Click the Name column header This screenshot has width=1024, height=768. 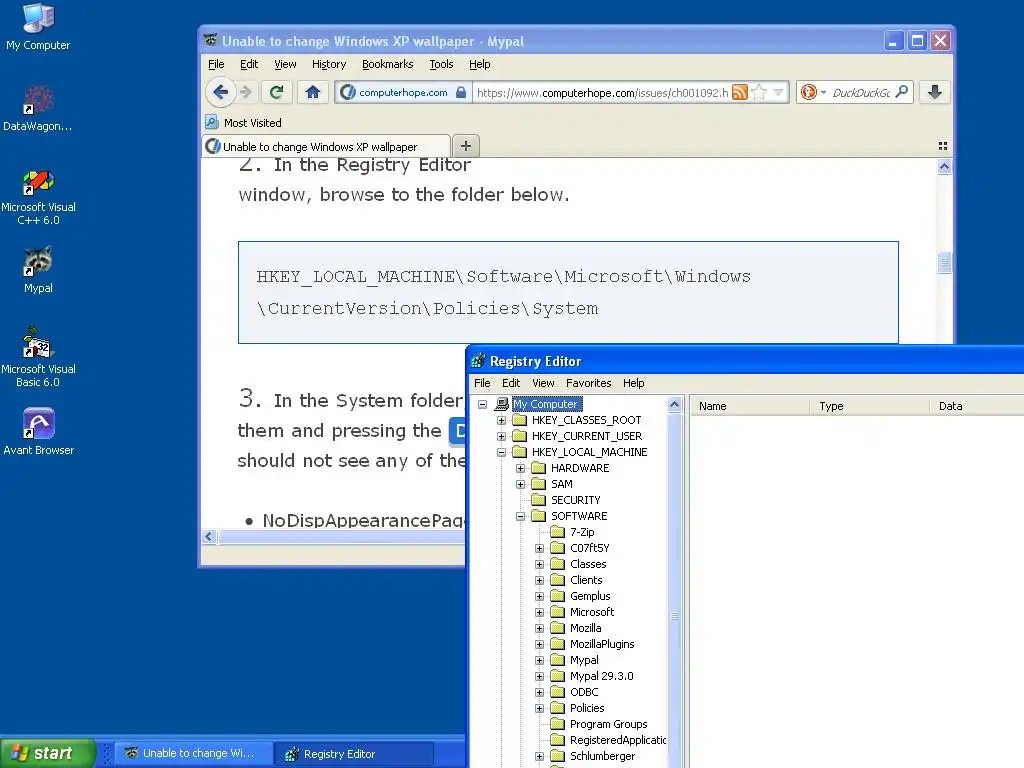[x=750, y=406]
